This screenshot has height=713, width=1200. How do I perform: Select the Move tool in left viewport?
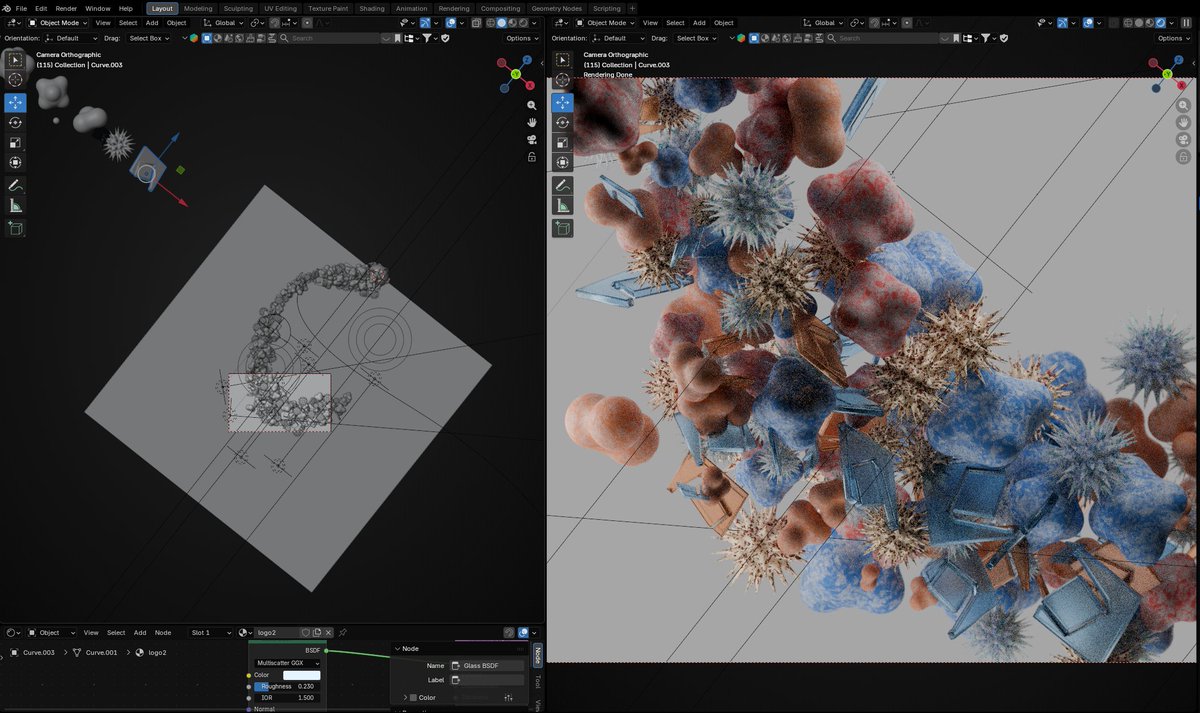[x=15, y=103]
